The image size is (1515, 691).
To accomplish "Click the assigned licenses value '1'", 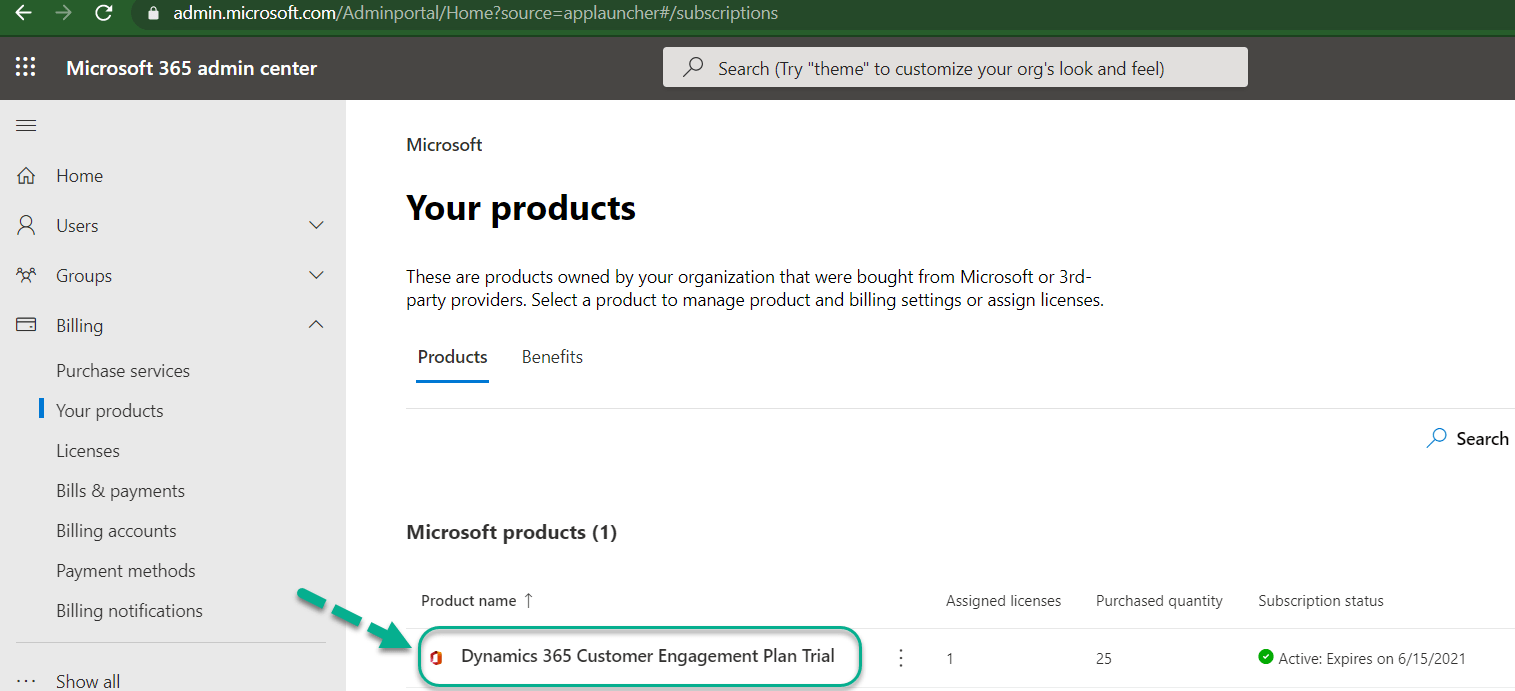I will click(x=950, y=658).
